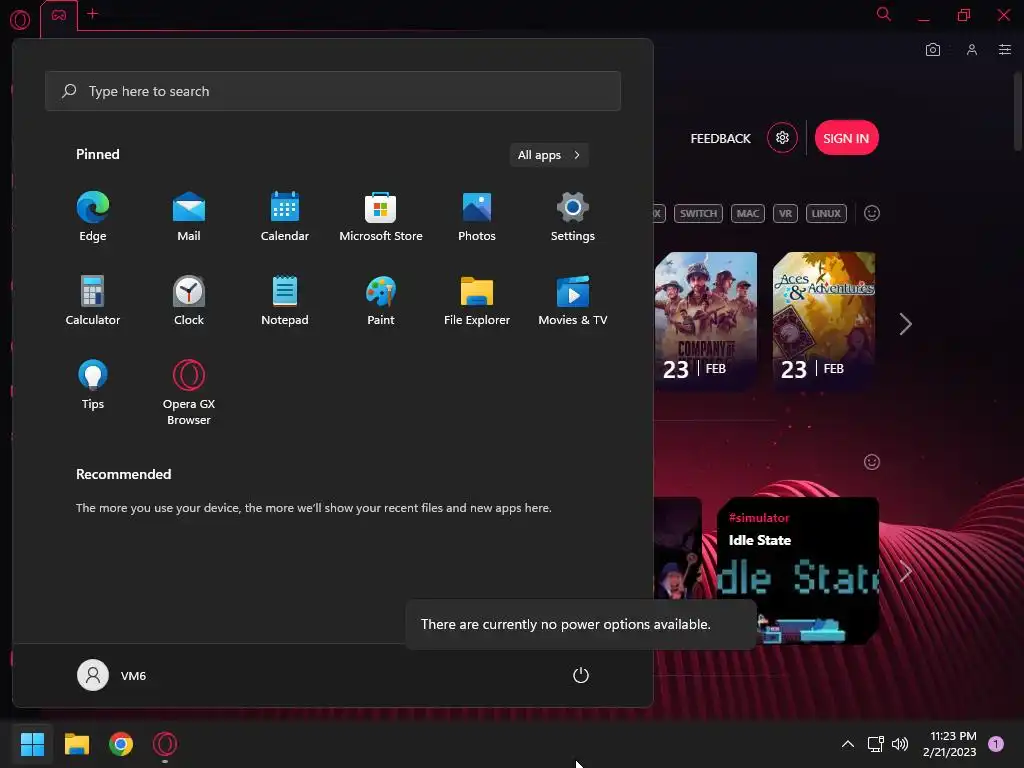Show next release calendar games arrow

click(x=905, y=324)
